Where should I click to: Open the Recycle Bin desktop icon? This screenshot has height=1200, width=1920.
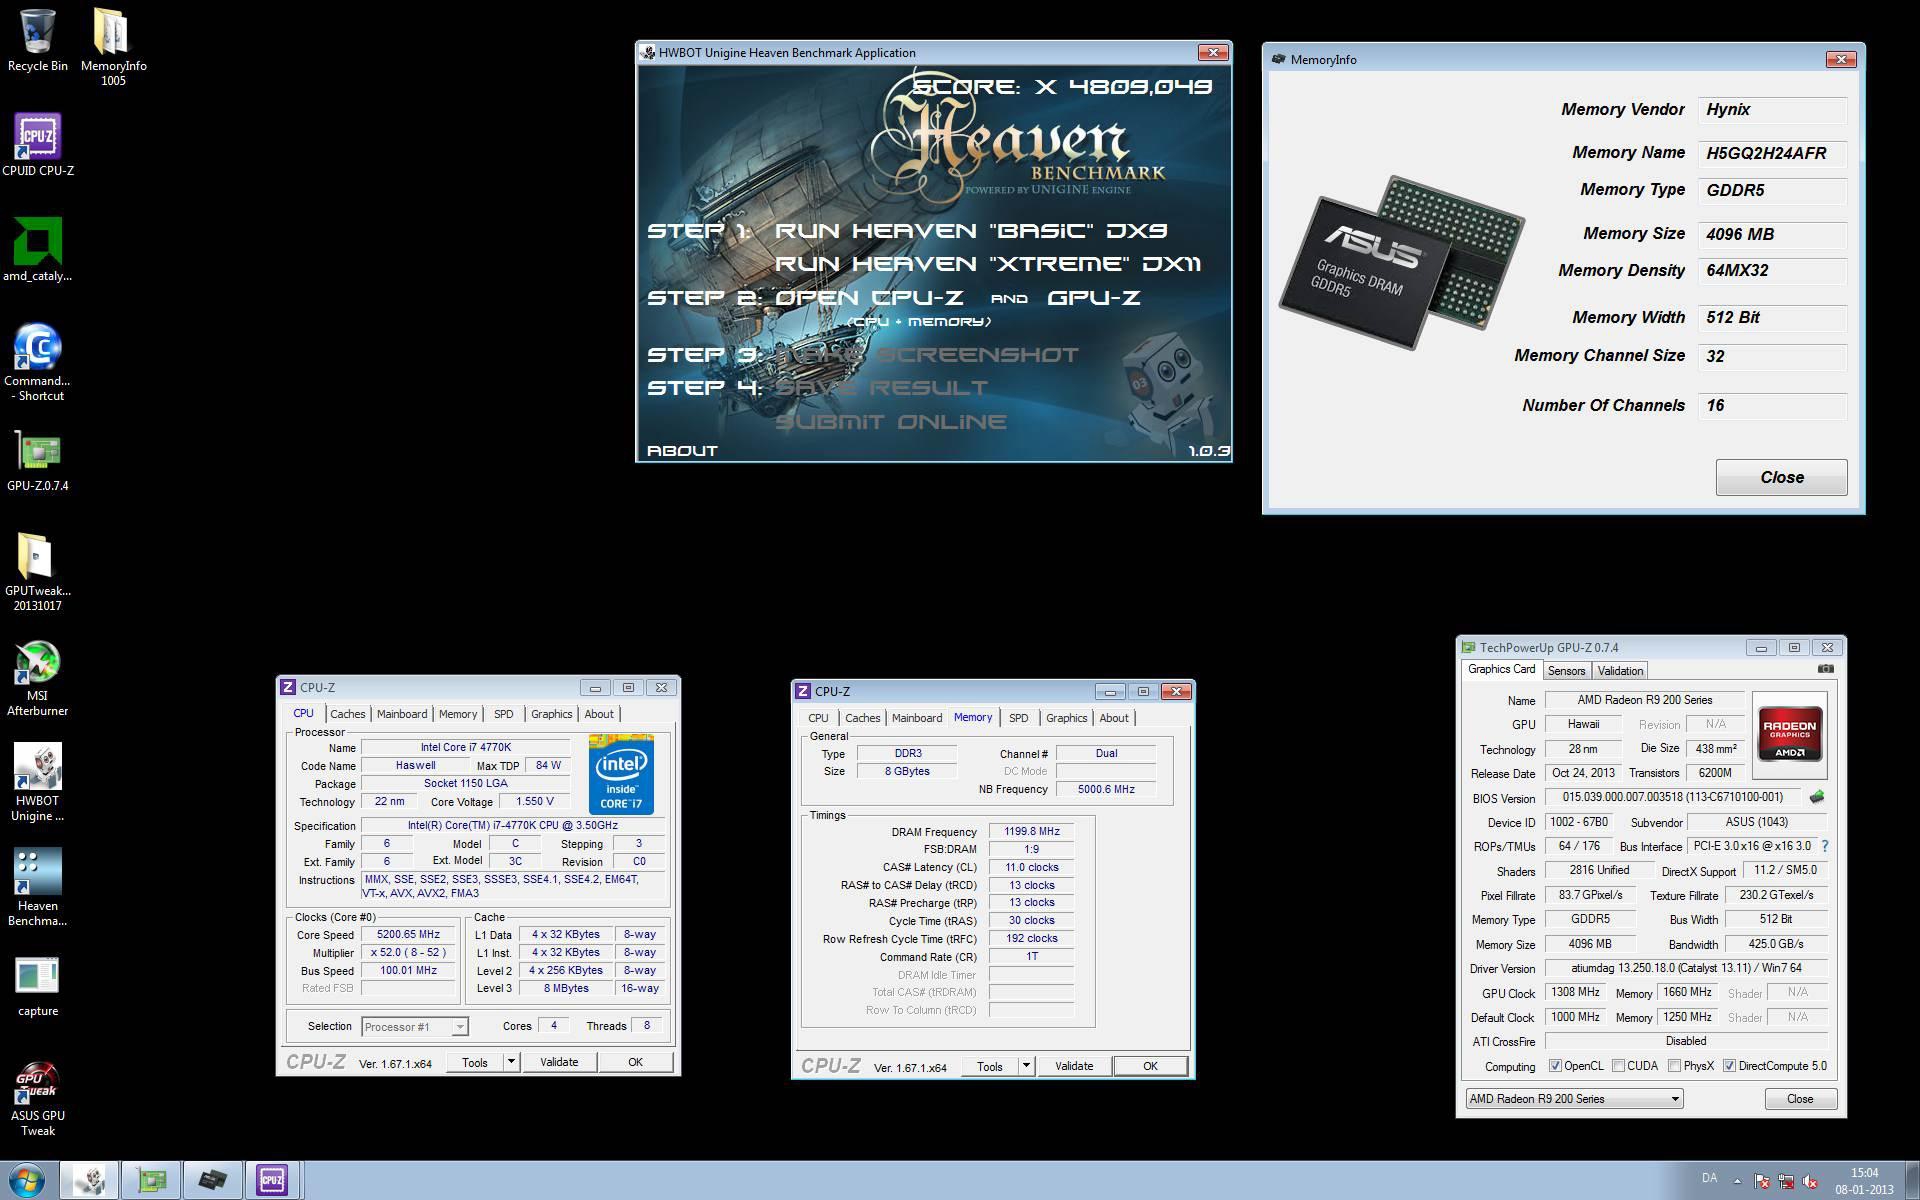pyautogui.click(x=38, y=40)
